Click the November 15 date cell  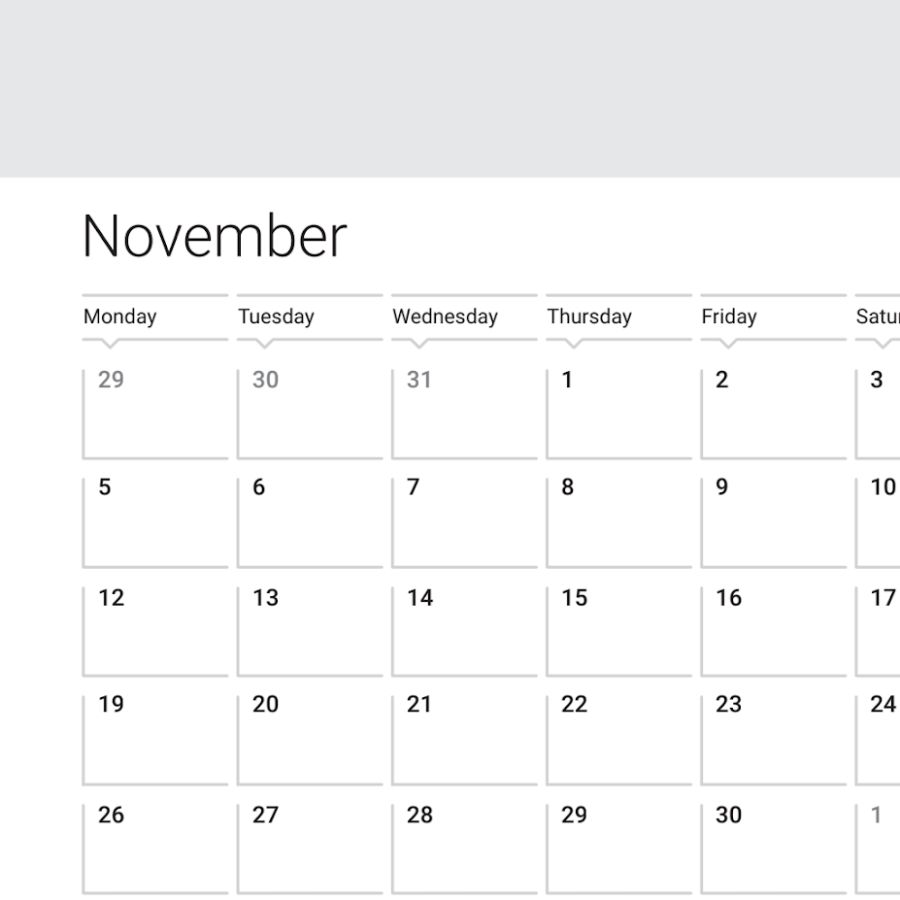[618, 631]
